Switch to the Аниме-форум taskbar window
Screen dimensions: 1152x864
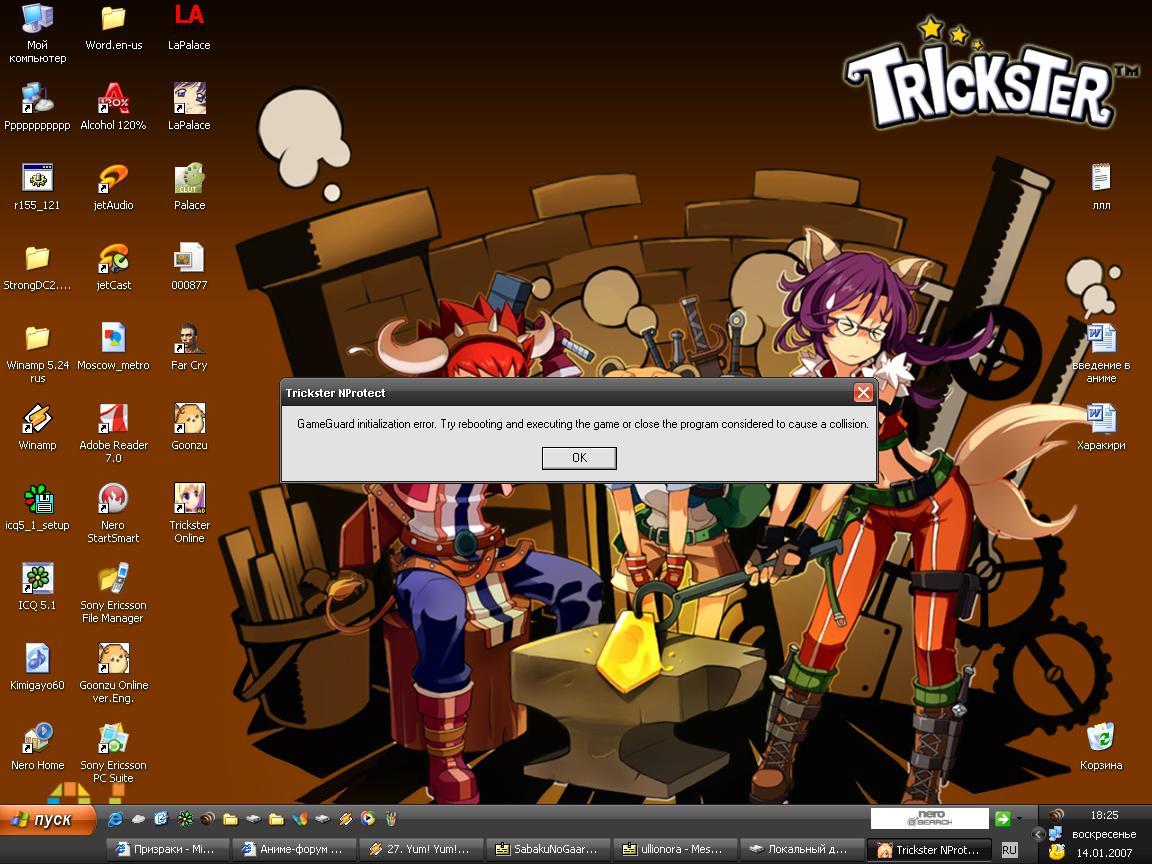click(295, 849)
